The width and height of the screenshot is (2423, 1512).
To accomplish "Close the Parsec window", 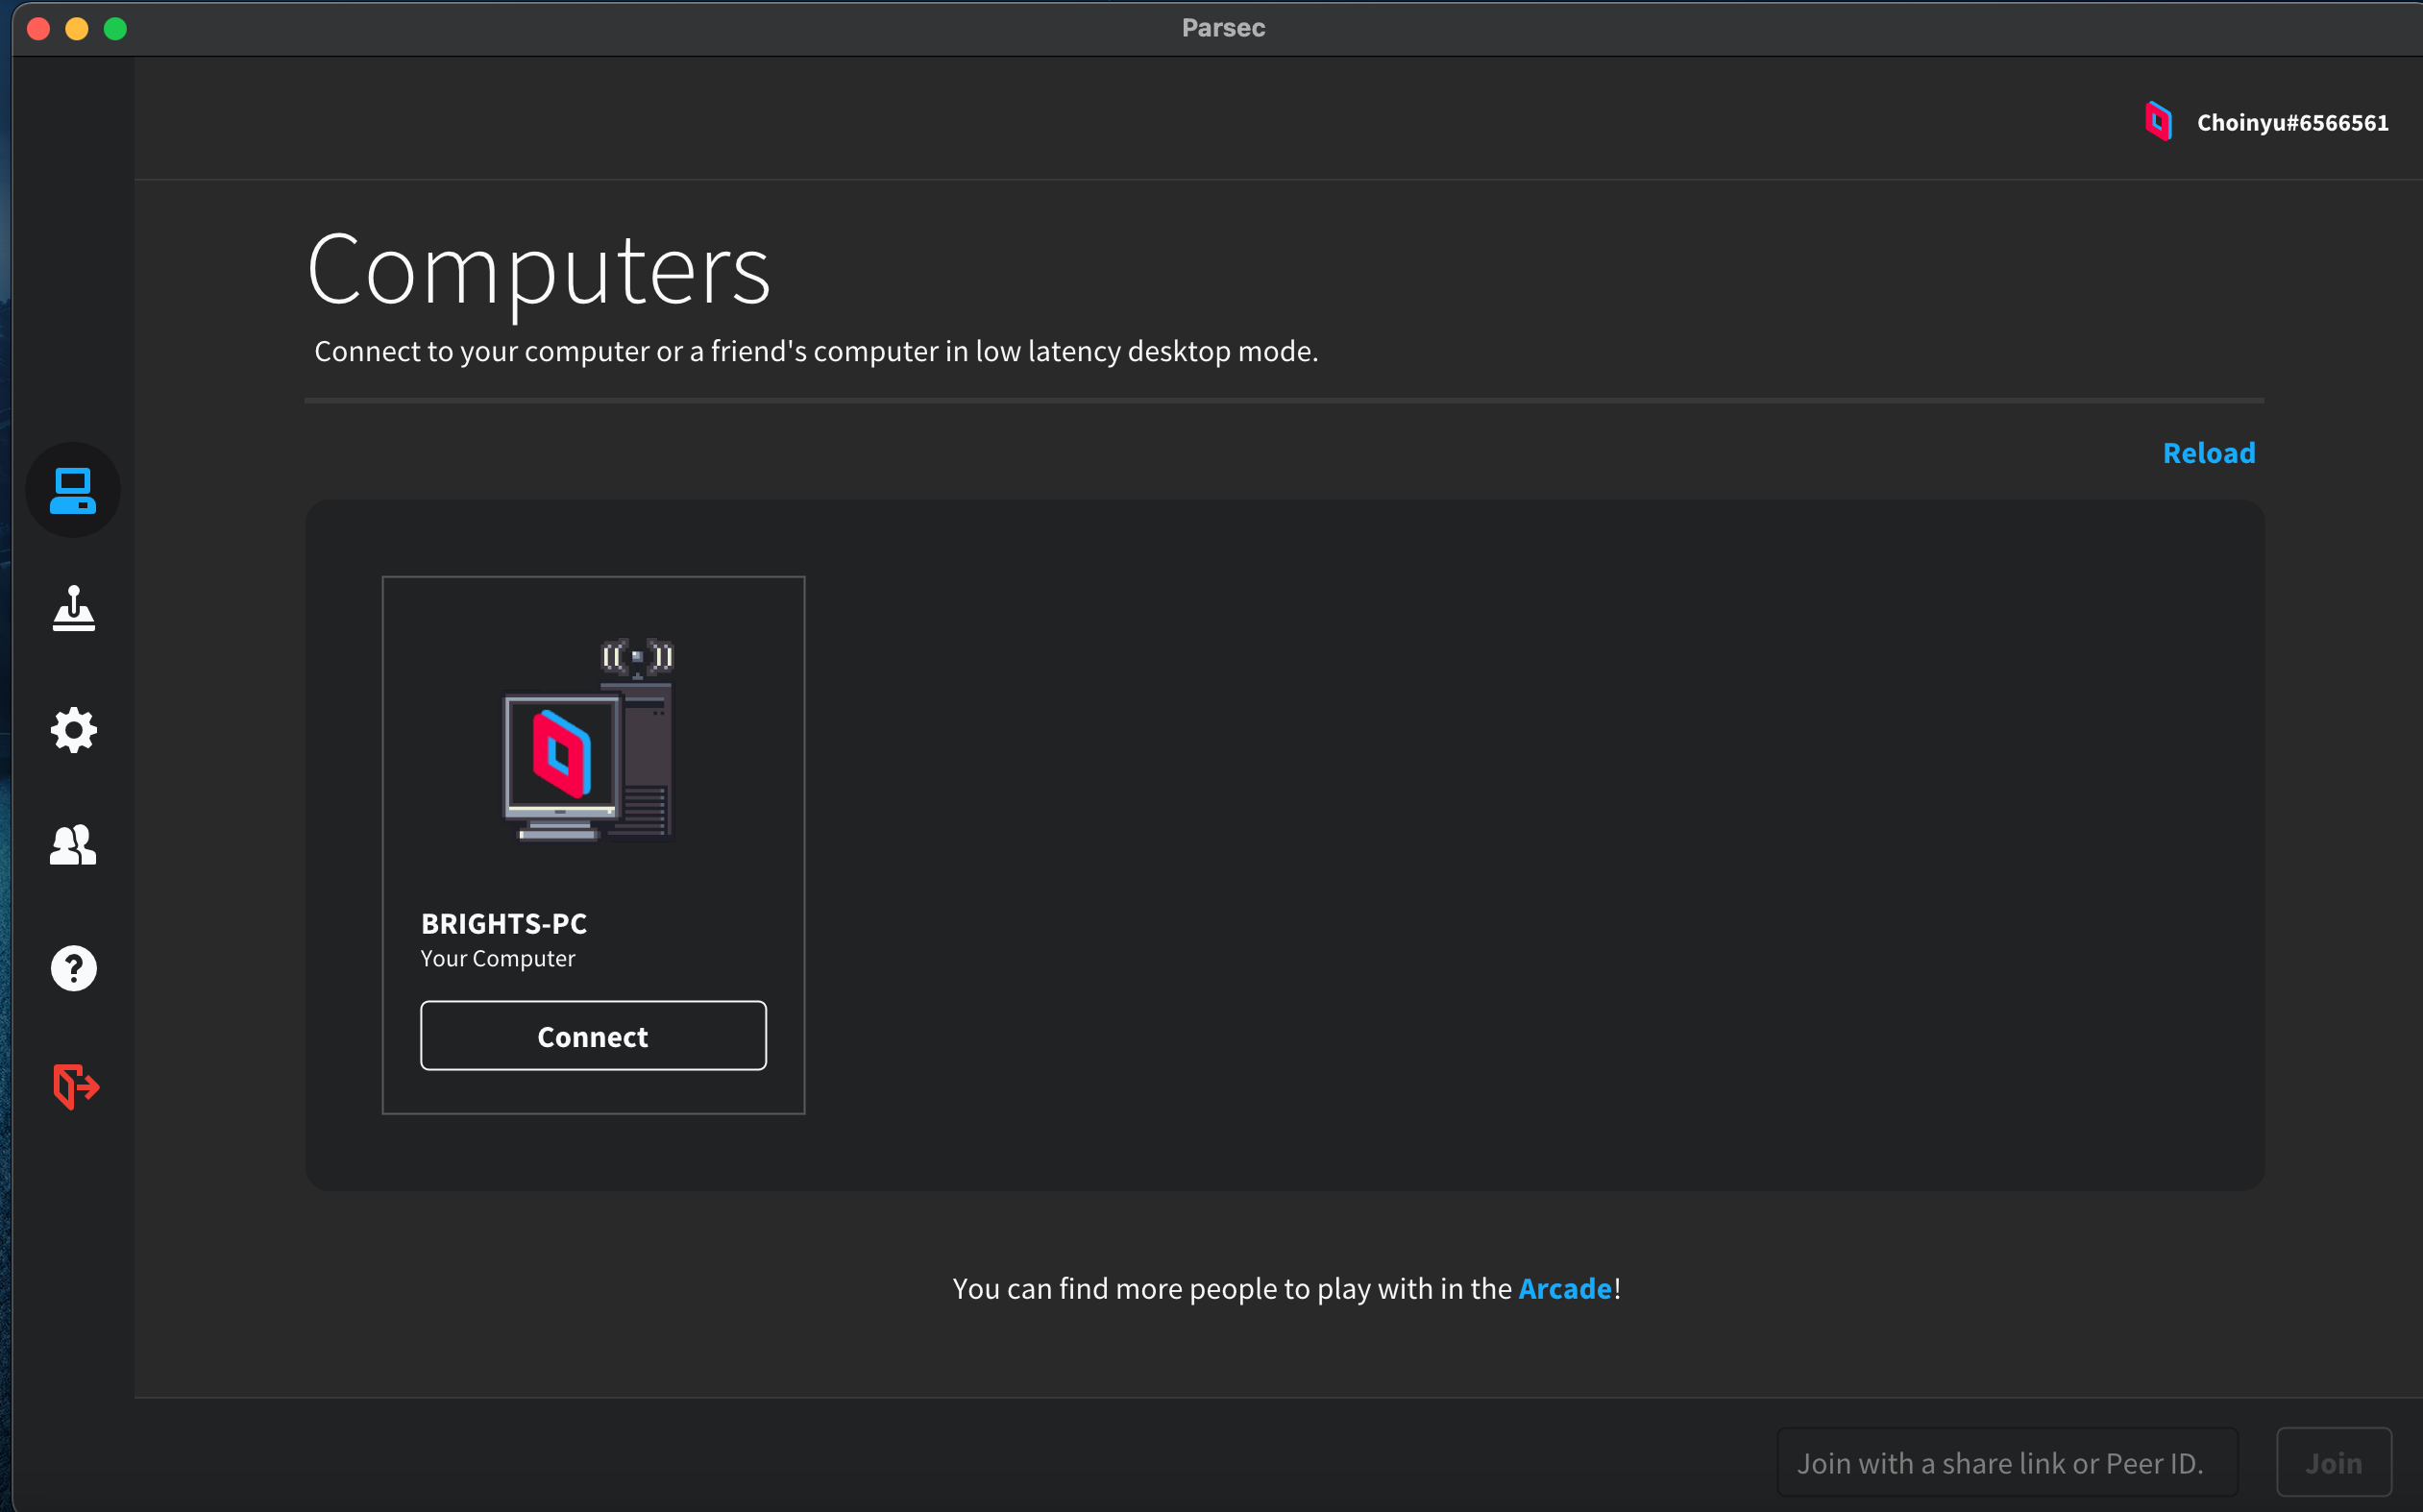I will (x=38, y=28).
